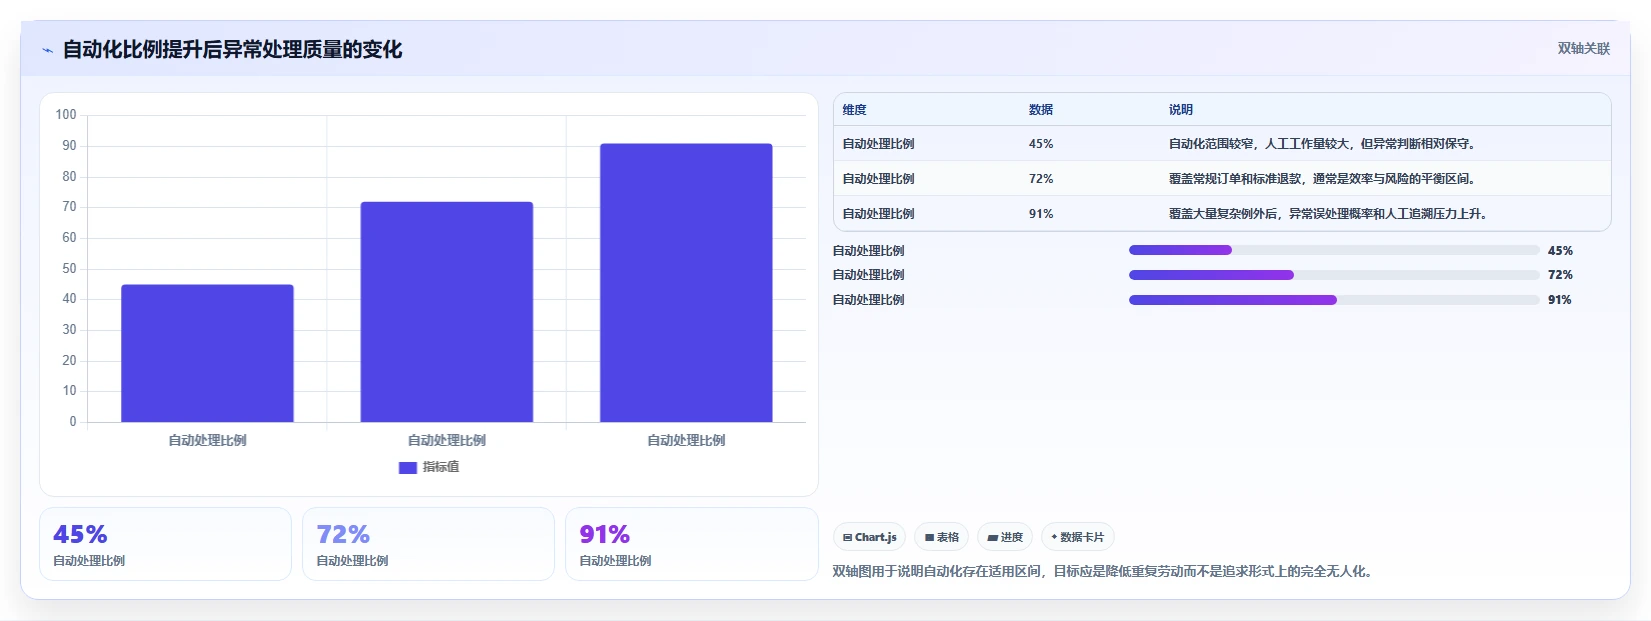Click the footer note starting 双轴图用于说明
Screen dimensions: 1651x621
[1105, 572]
